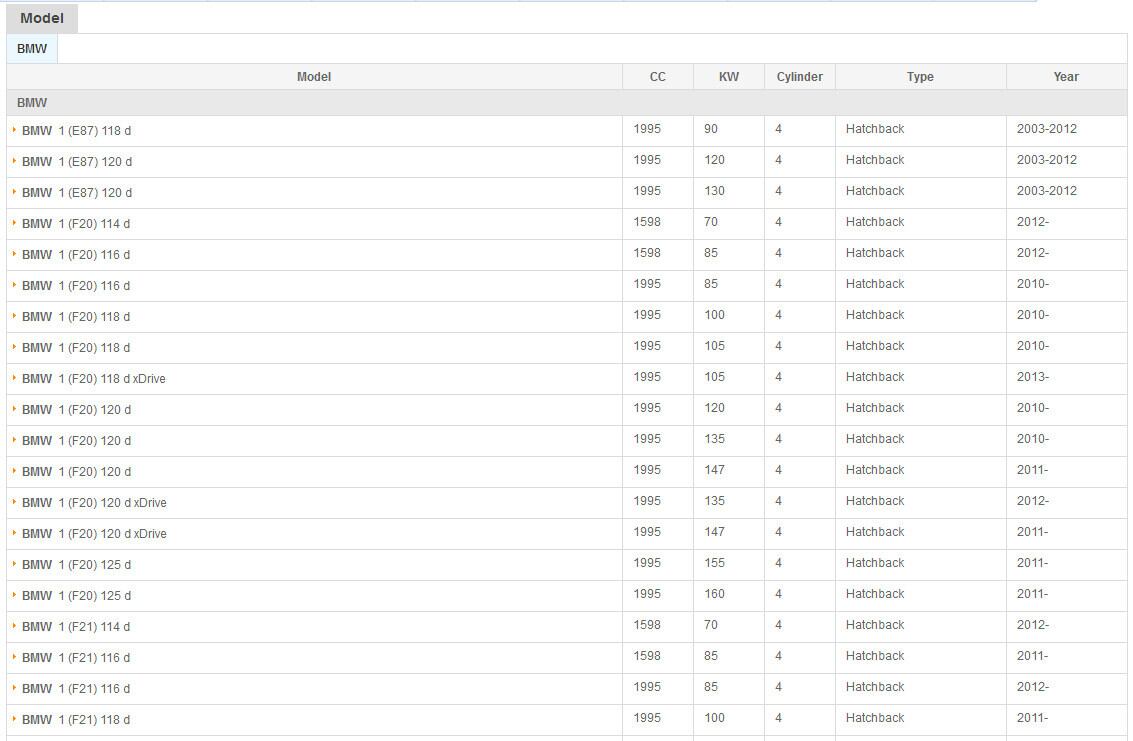Click cylinder value 4 in E87 118 d row
Image resolution: width=1133 pixels, height=741 pixels.
tap(778, 129)
